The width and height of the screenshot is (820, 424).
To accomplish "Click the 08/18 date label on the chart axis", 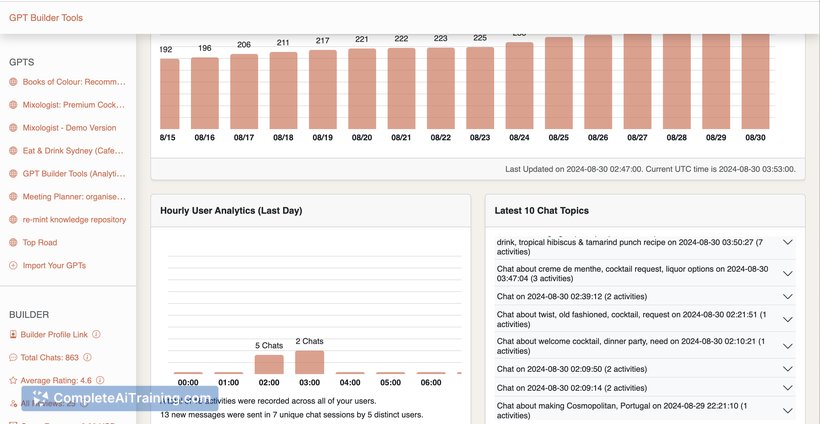I will tap(283, 137).
